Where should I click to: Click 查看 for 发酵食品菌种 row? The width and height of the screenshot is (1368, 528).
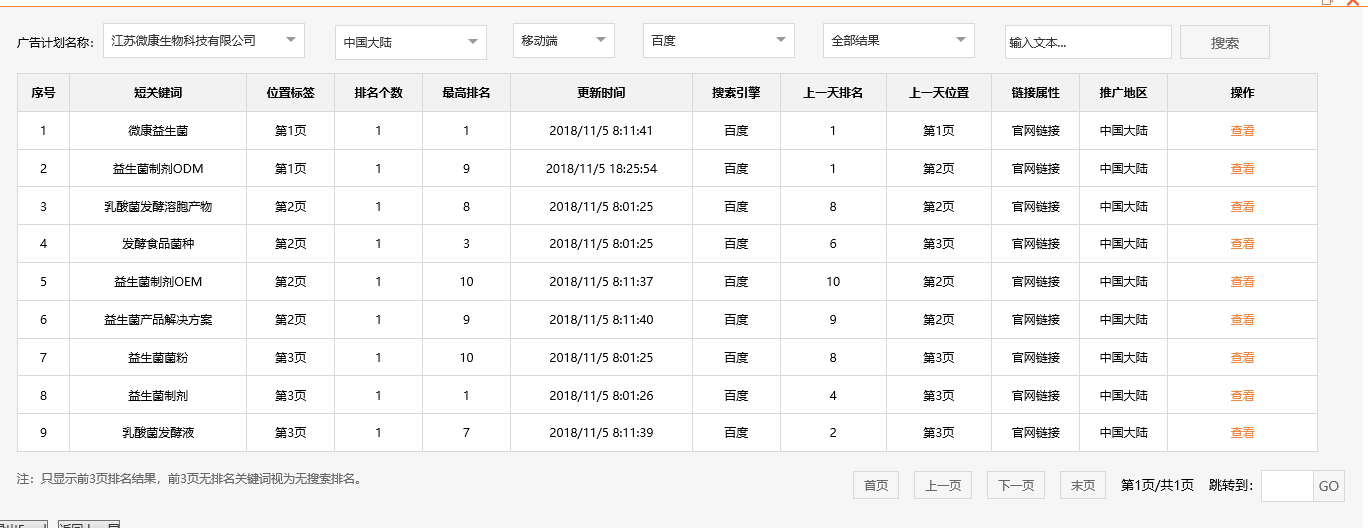(1242, 243)
